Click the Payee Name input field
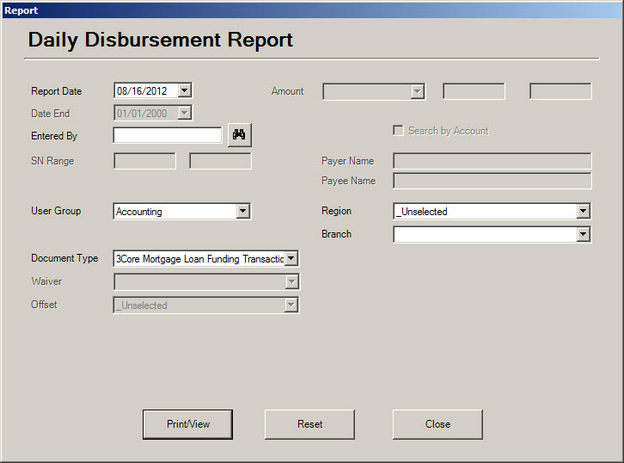 [492, 181]
